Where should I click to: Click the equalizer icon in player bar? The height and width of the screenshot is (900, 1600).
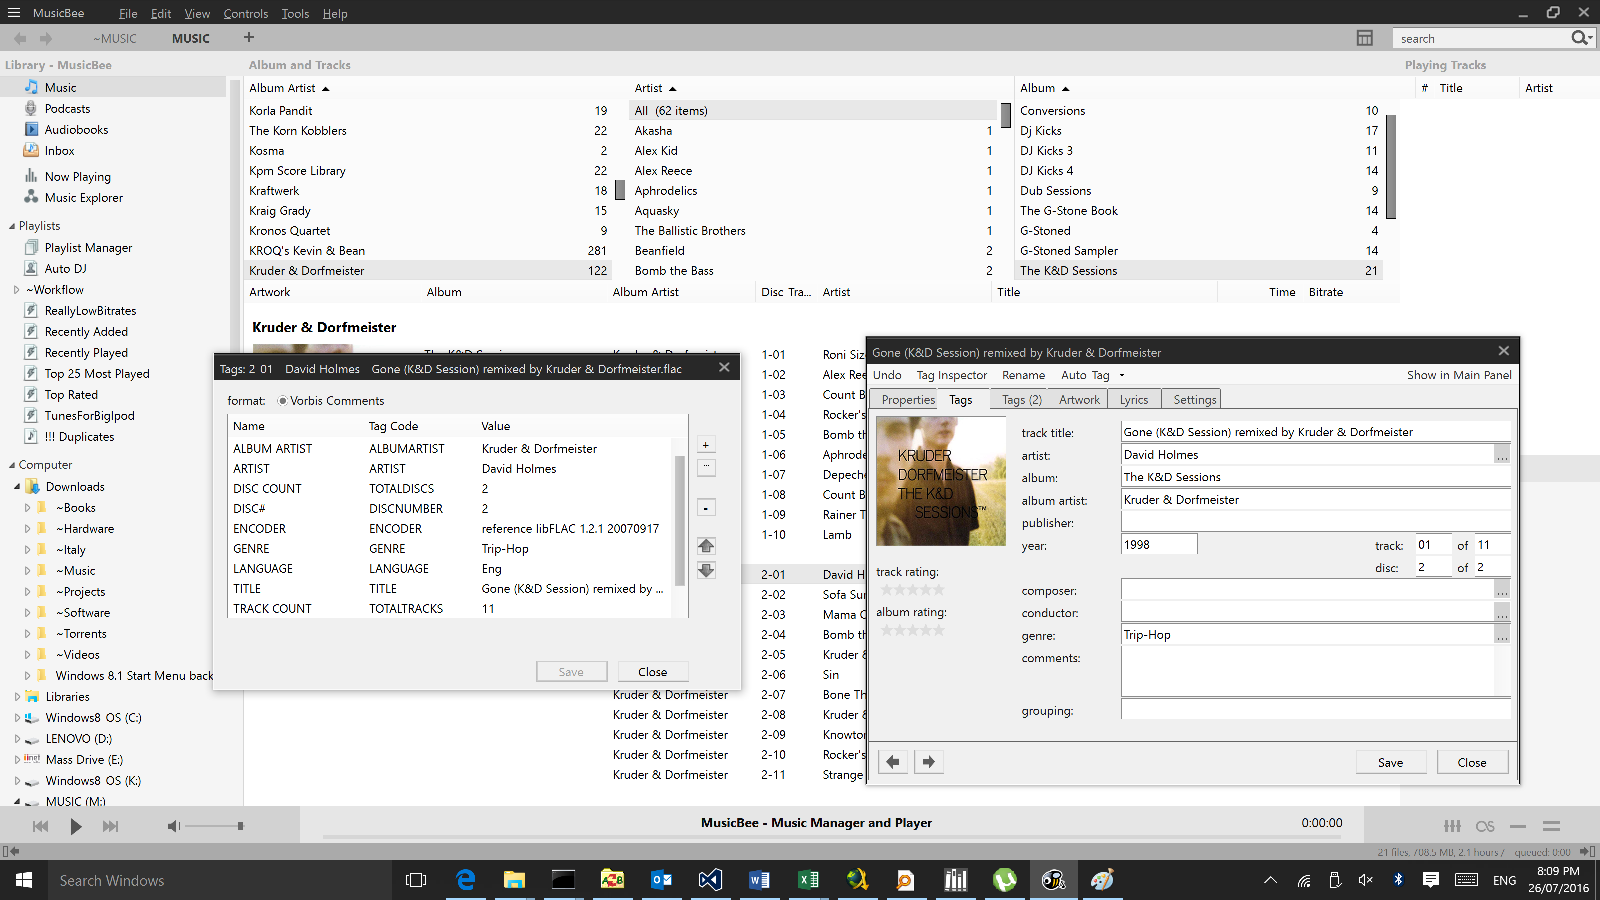(x=1452, y=826)
